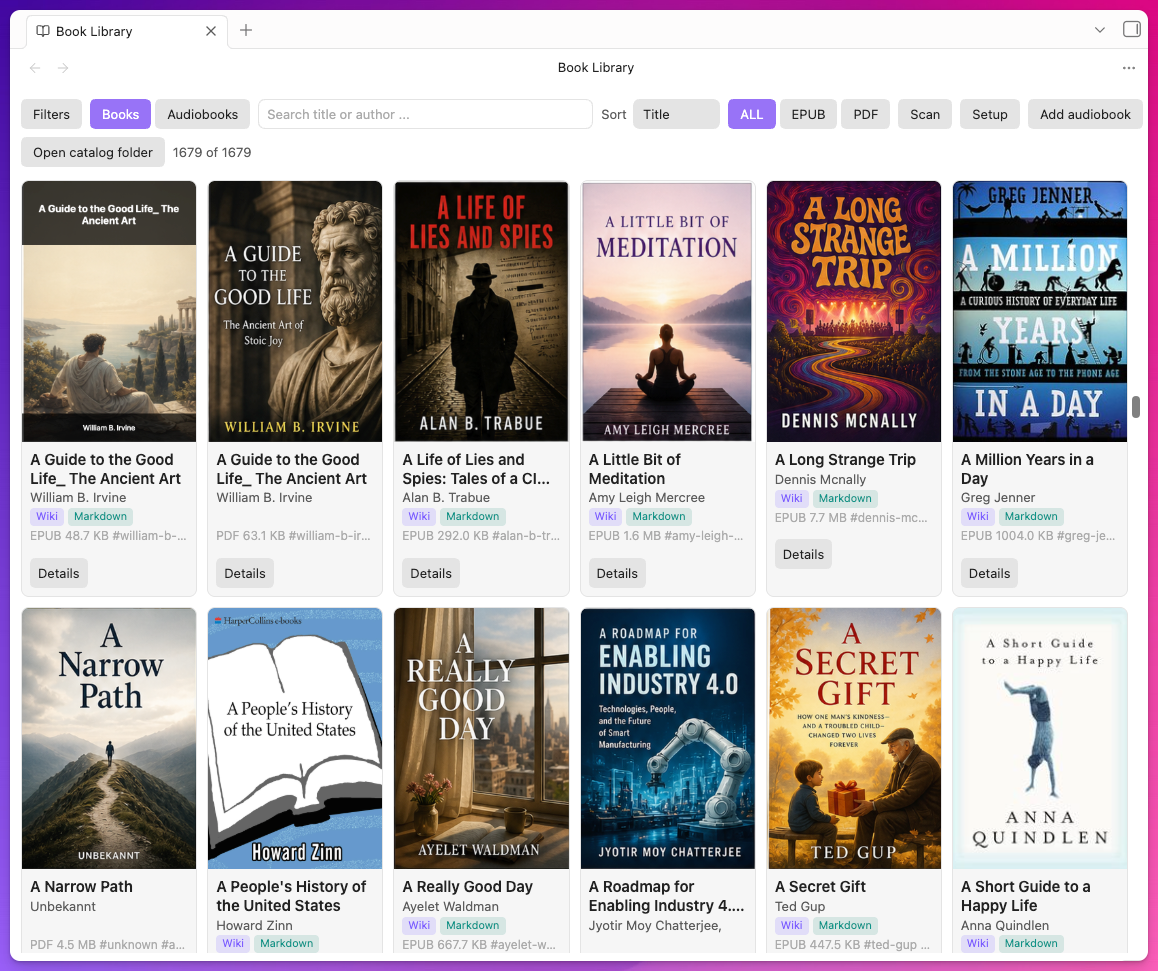Click the A Long Strange Trip title text
The height and width of the screenshot is (971, 1158).
coord(845,459)
